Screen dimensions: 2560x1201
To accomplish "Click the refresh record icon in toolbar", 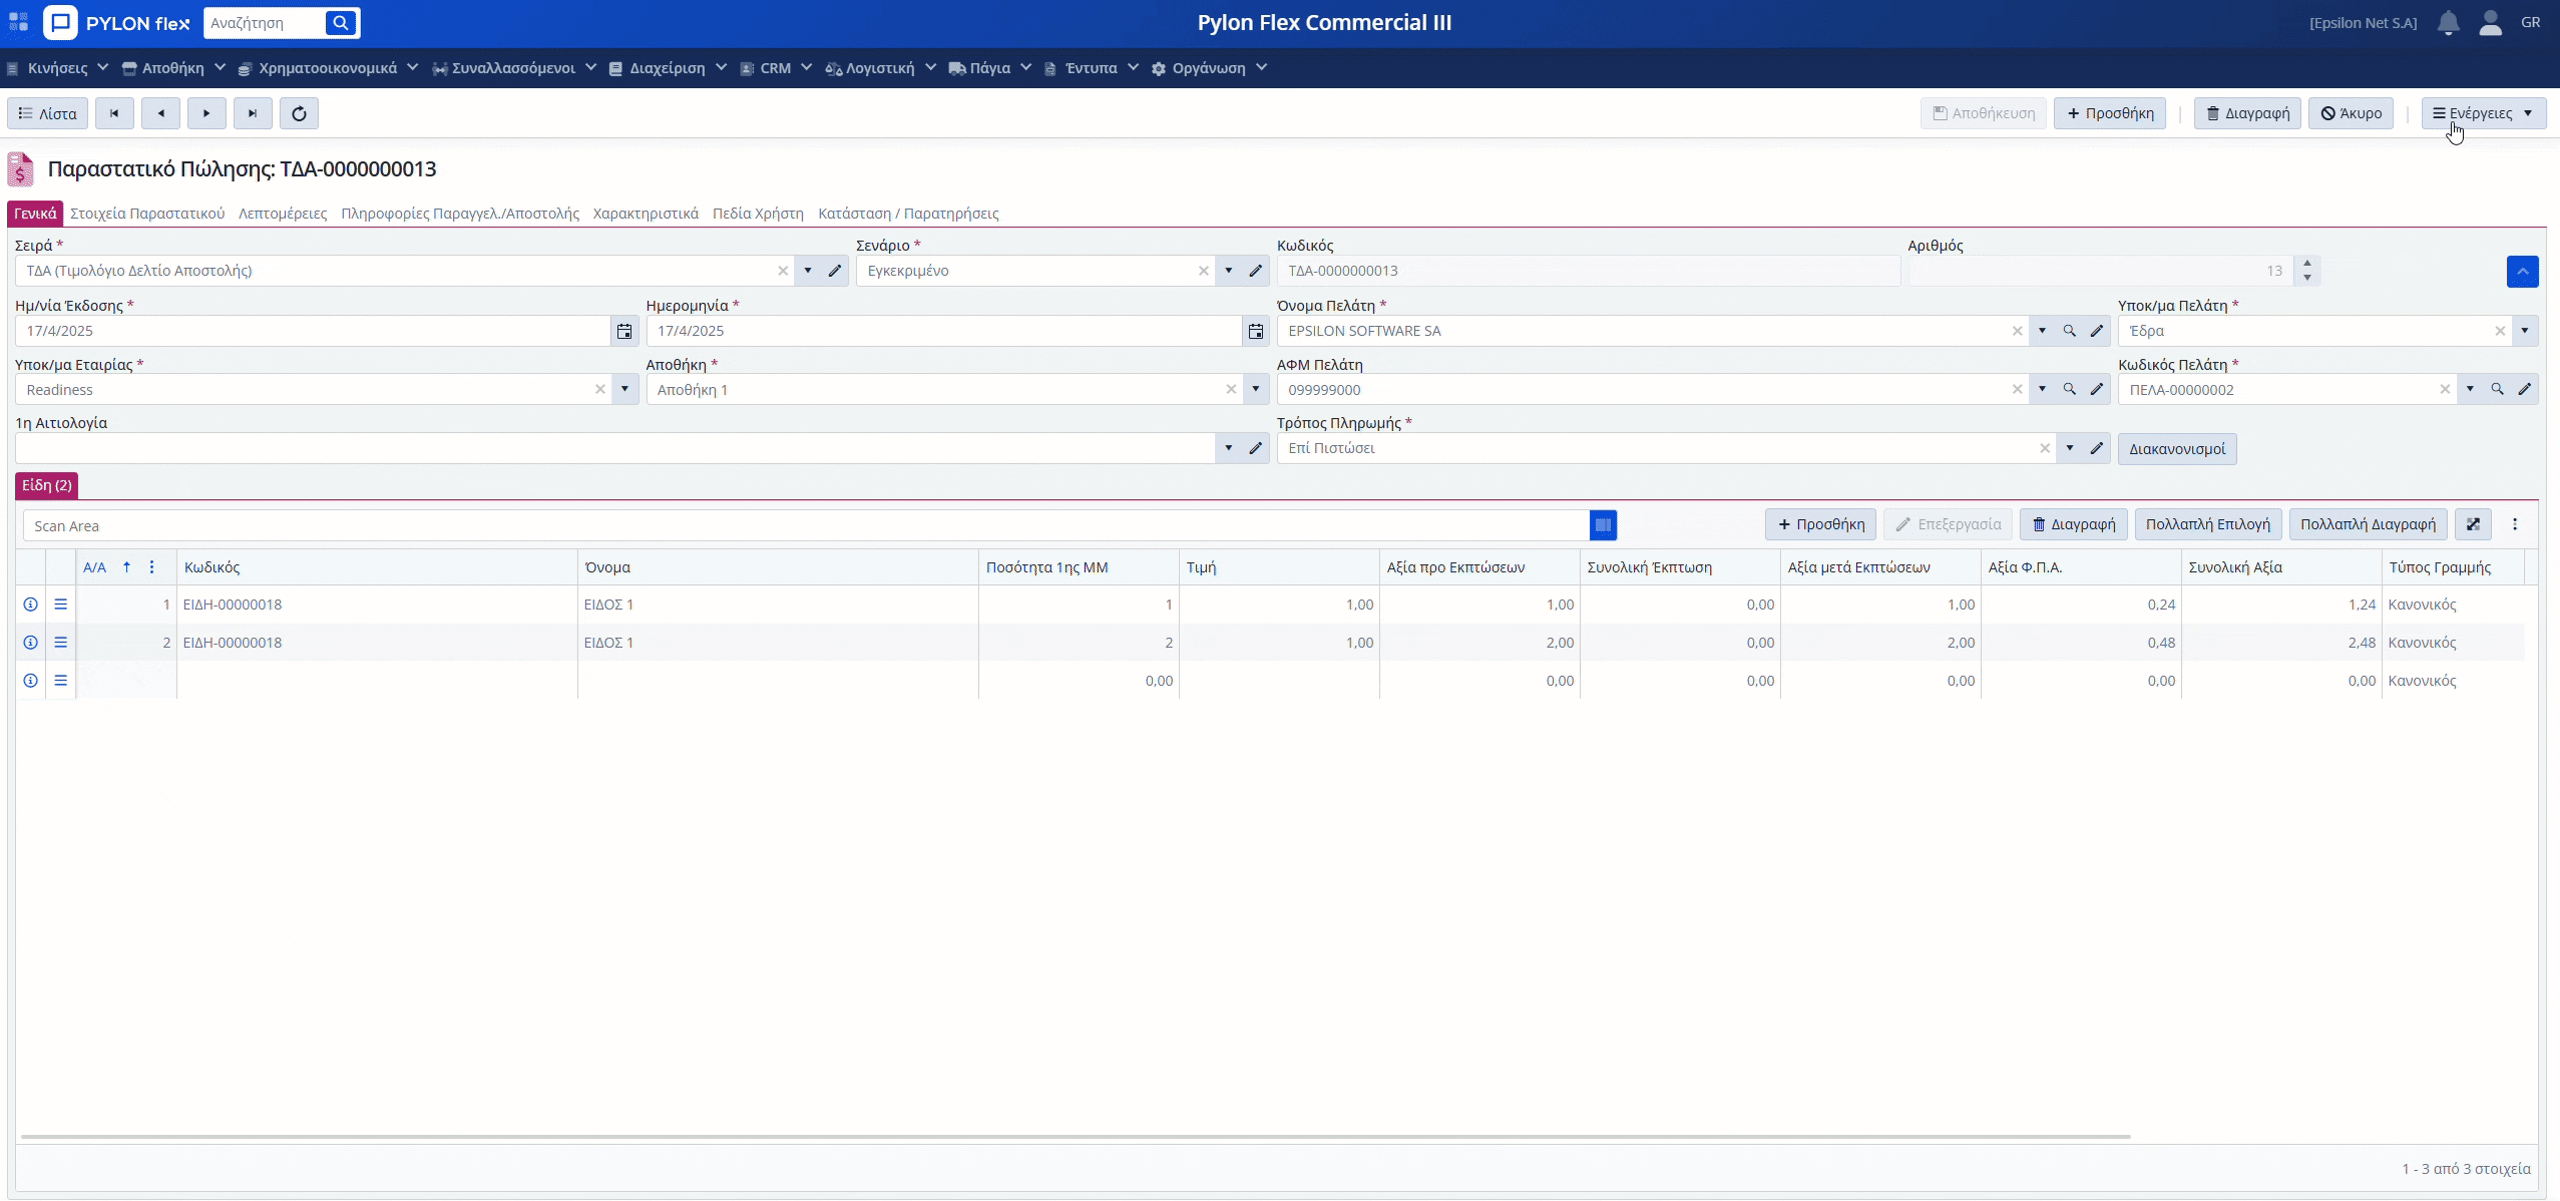I will (299, 113).
